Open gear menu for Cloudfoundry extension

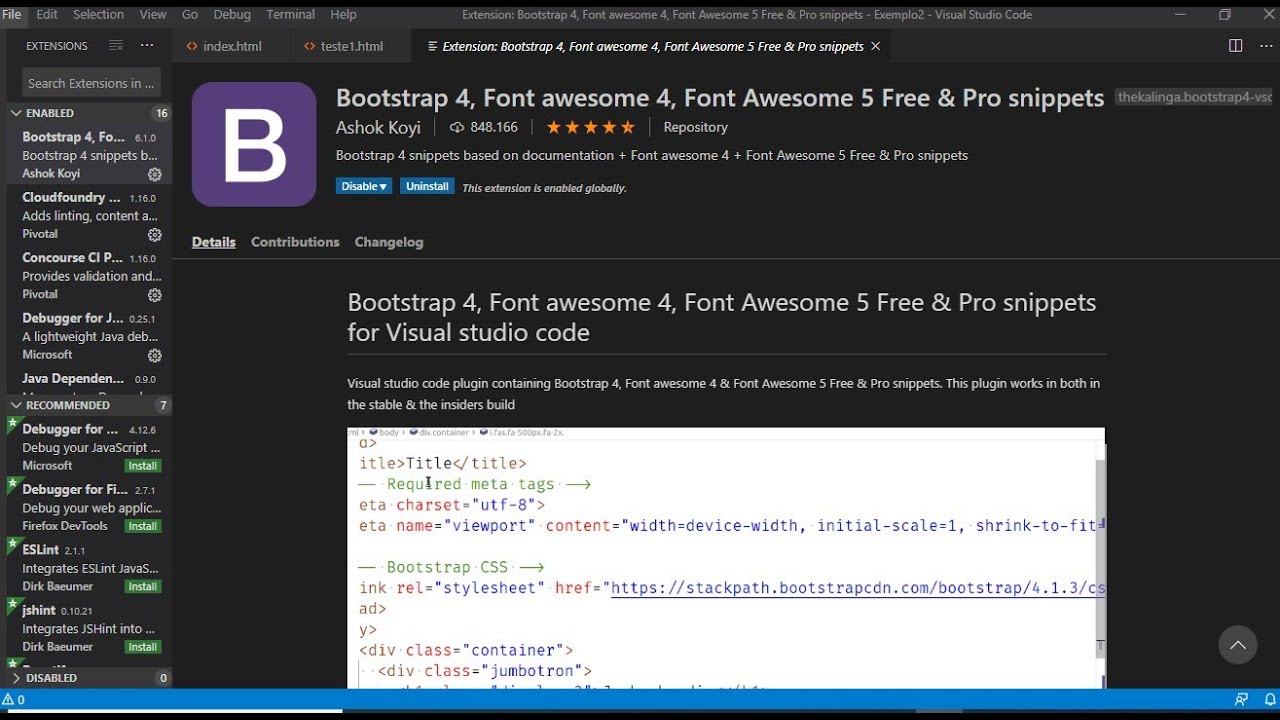coord(155,235)
